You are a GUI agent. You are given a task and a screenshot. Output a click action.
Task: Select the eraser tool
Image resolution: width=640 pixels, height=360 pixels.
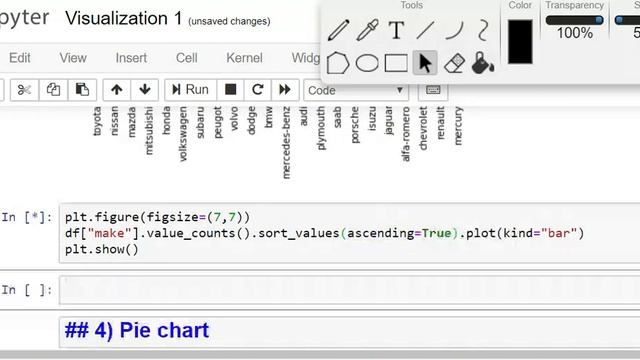tap(454, 63)
